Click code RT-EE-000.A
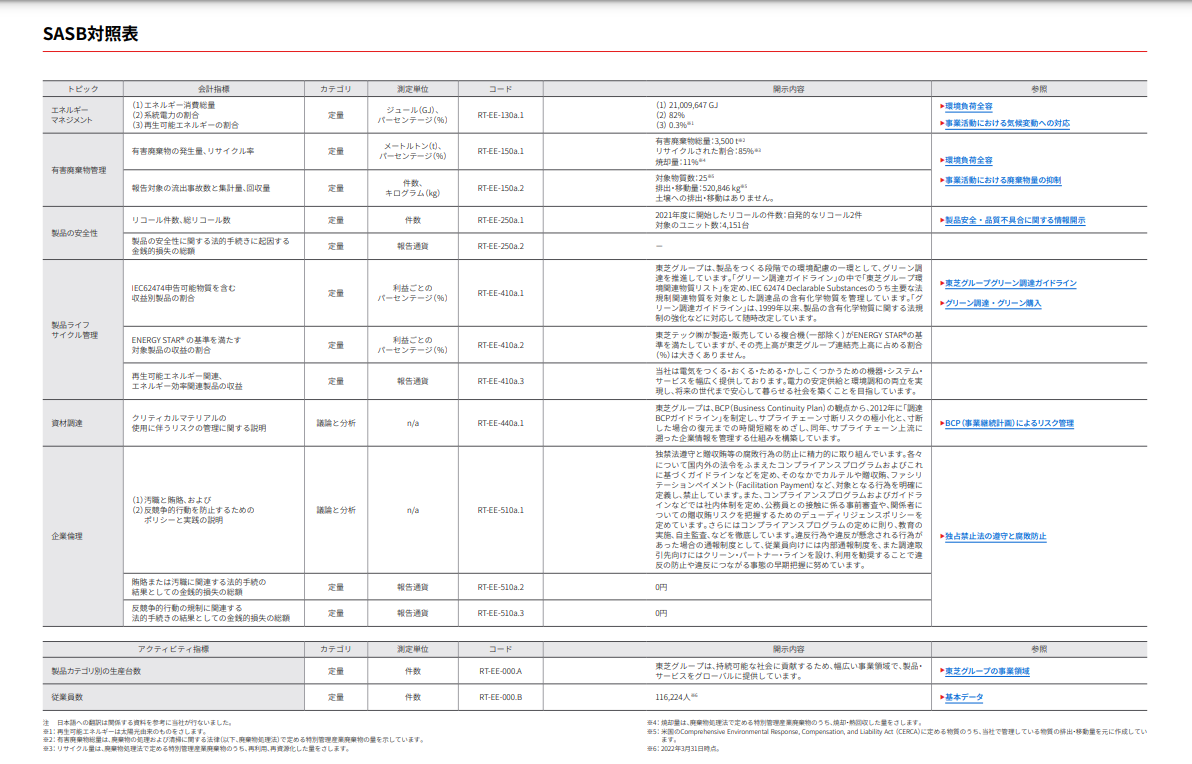Image resolution: width=1192 pixels, height=764 pixels. point(500,671)
